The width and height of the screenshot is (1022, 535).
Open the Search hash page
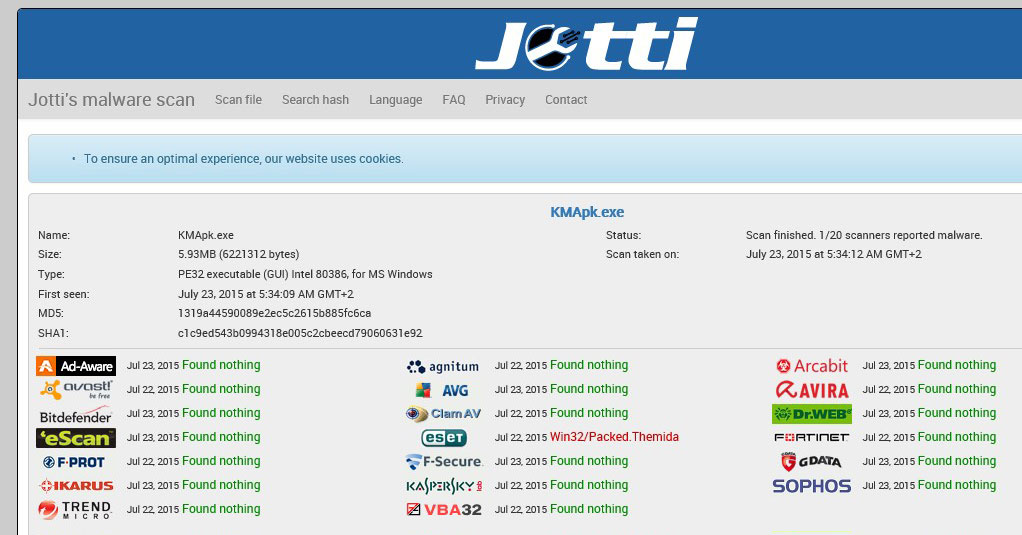pos(315,100)
